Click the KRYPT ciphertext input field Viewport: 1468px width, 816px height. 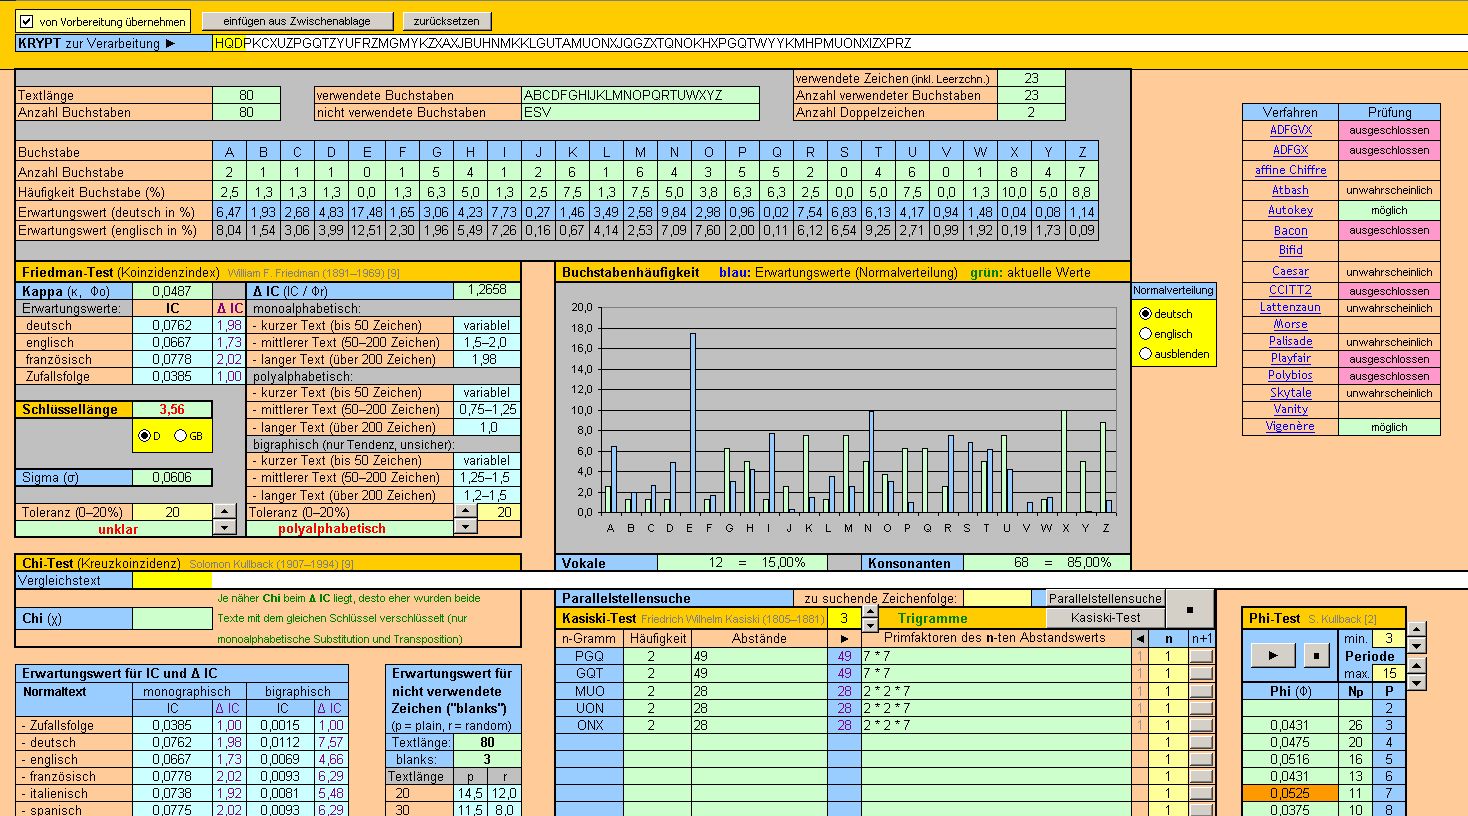[x=840, y=43]
